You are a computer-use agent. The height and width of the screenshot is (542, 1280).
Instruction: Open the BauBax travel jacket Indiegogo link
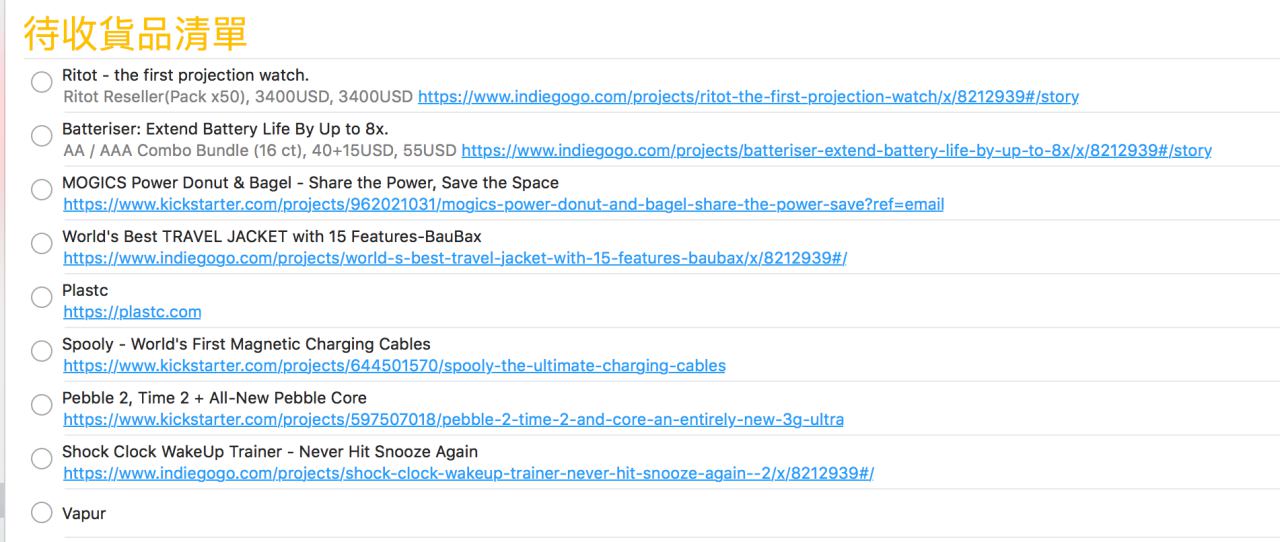[x=455, y=259]
